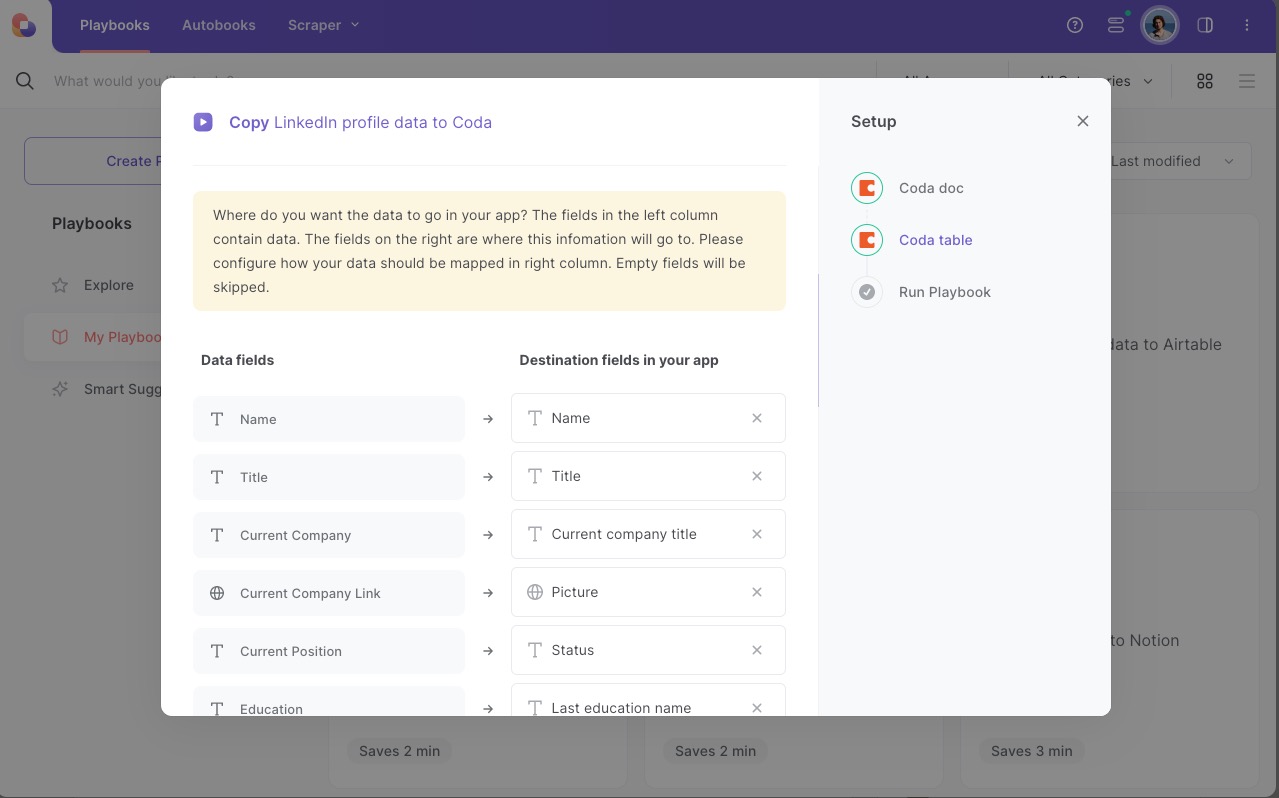Switch to list view icon
This screenshot has width=1279, height=798.
(x=1247, y=81)
